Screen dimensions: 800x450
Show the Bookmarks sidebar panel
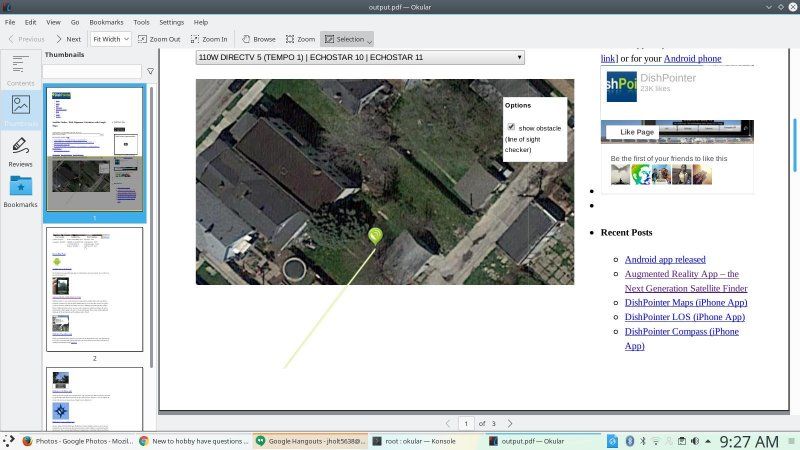[20, 191]
